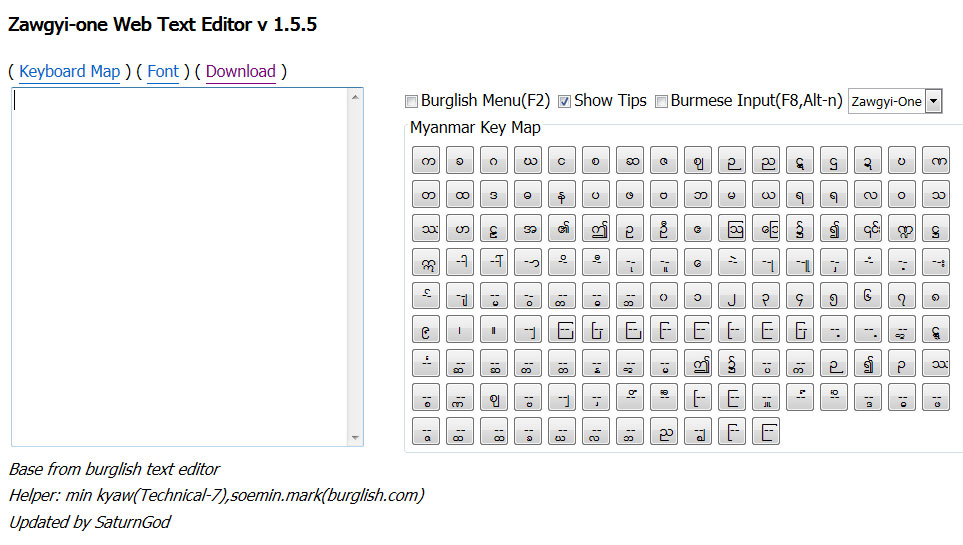Viewport: 963px width, 545px height.
Task: Insert the letter ဏ from key map
Action: pyautogui.click(x=936, y=161)
